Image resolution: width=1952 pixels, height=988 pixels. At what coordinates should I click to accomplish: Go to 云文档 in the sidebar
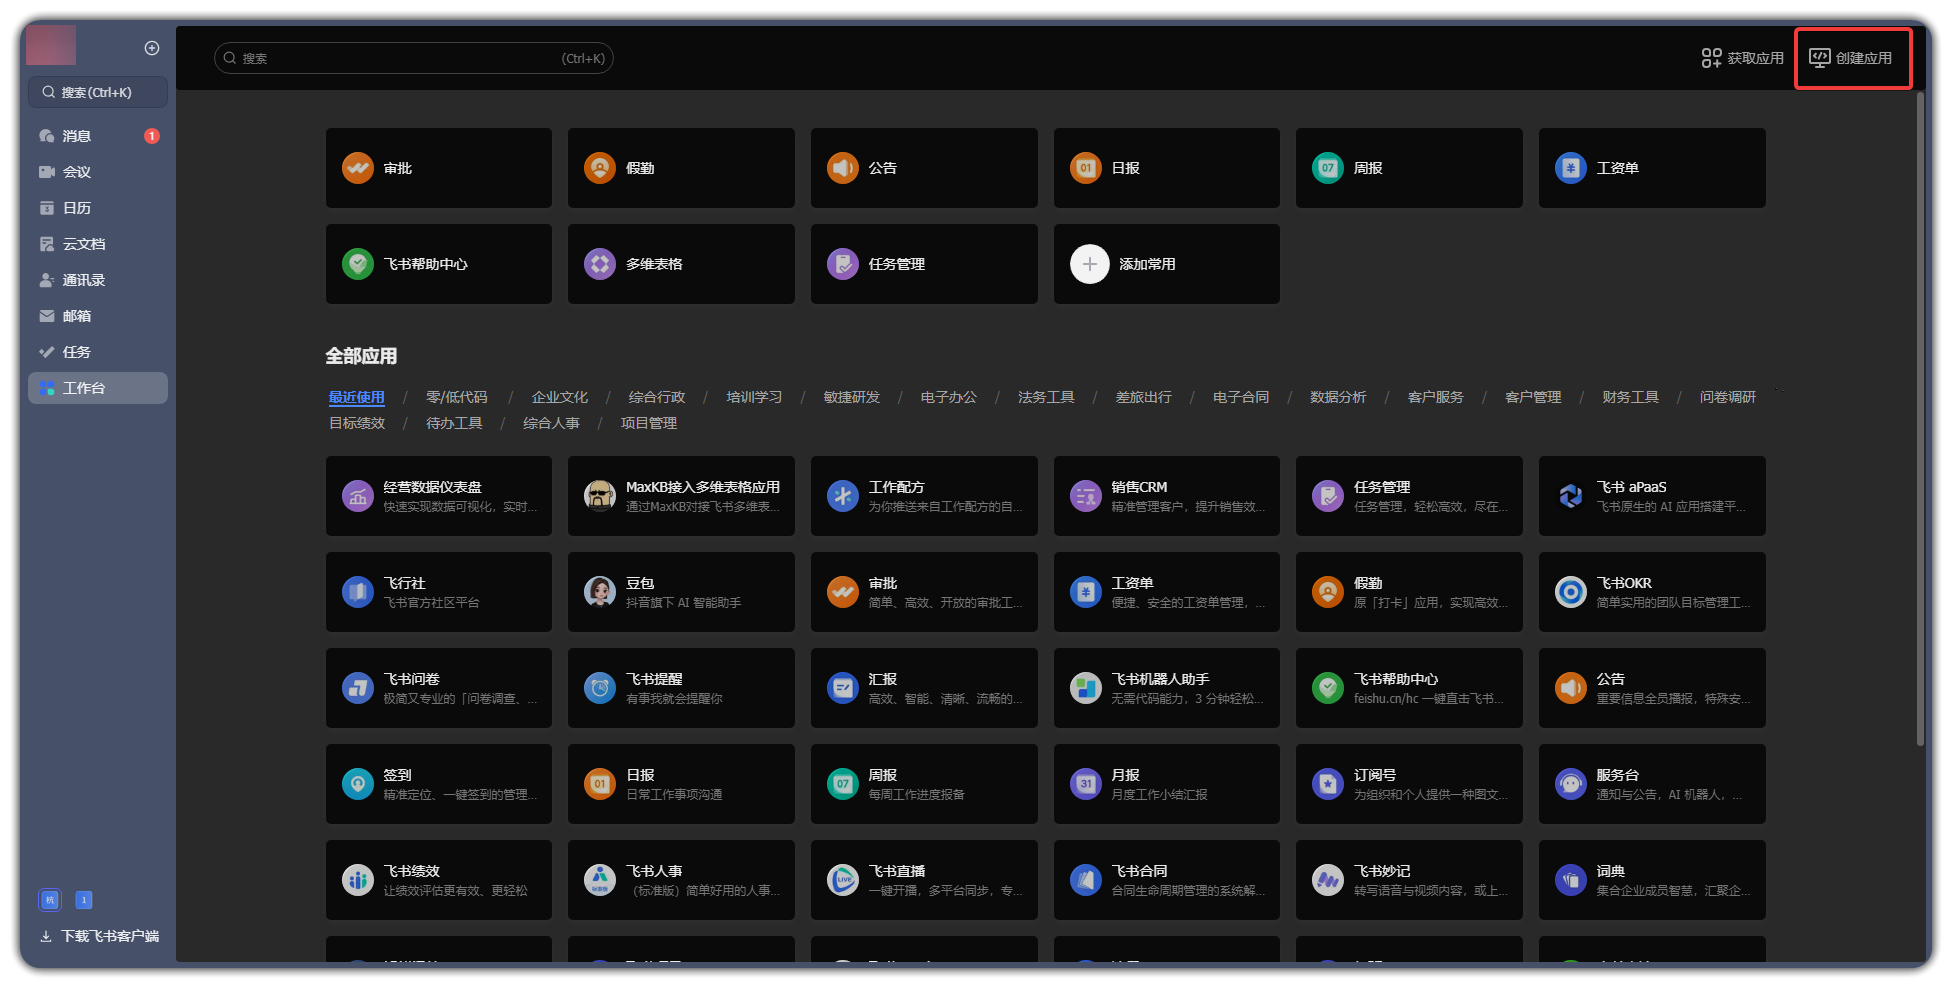(83, 244)
